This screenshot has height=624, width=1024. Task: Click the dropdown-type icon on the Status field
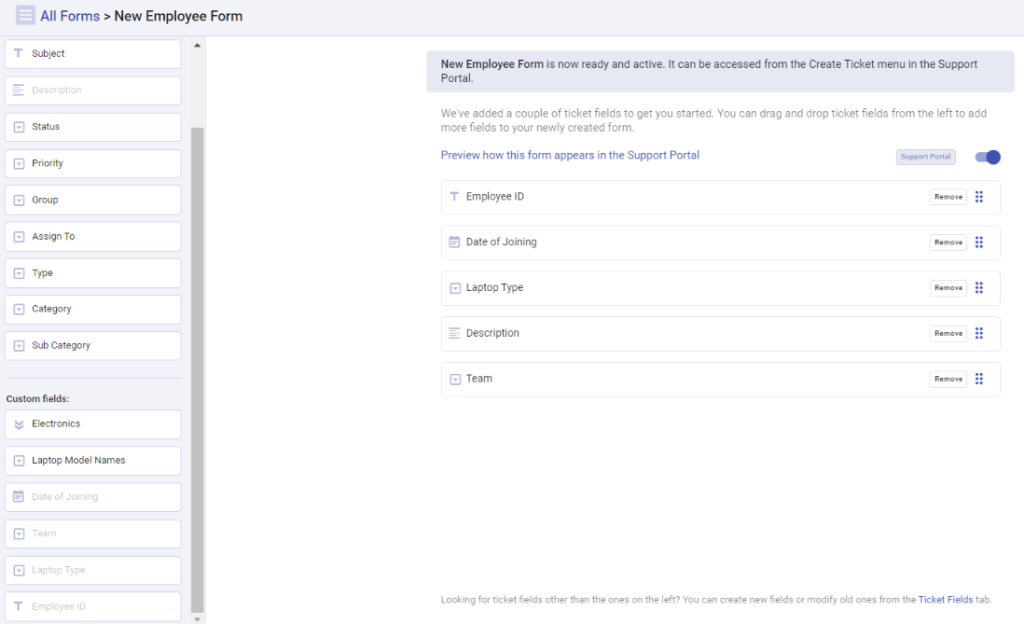click(20, 126)
